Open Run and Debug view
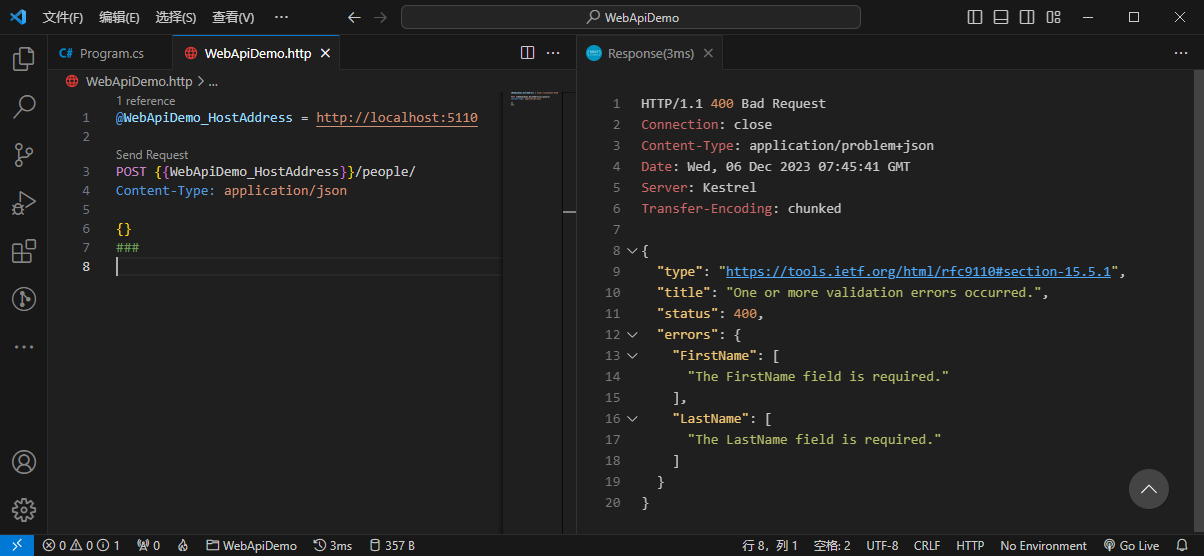 (x=23, y=203)
